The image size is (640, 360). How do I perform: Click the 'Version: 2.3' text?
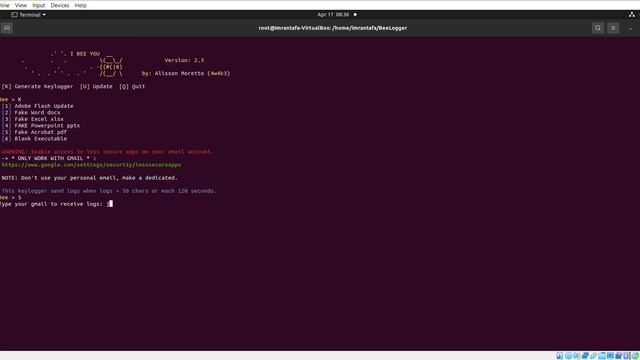pos(184,60)
